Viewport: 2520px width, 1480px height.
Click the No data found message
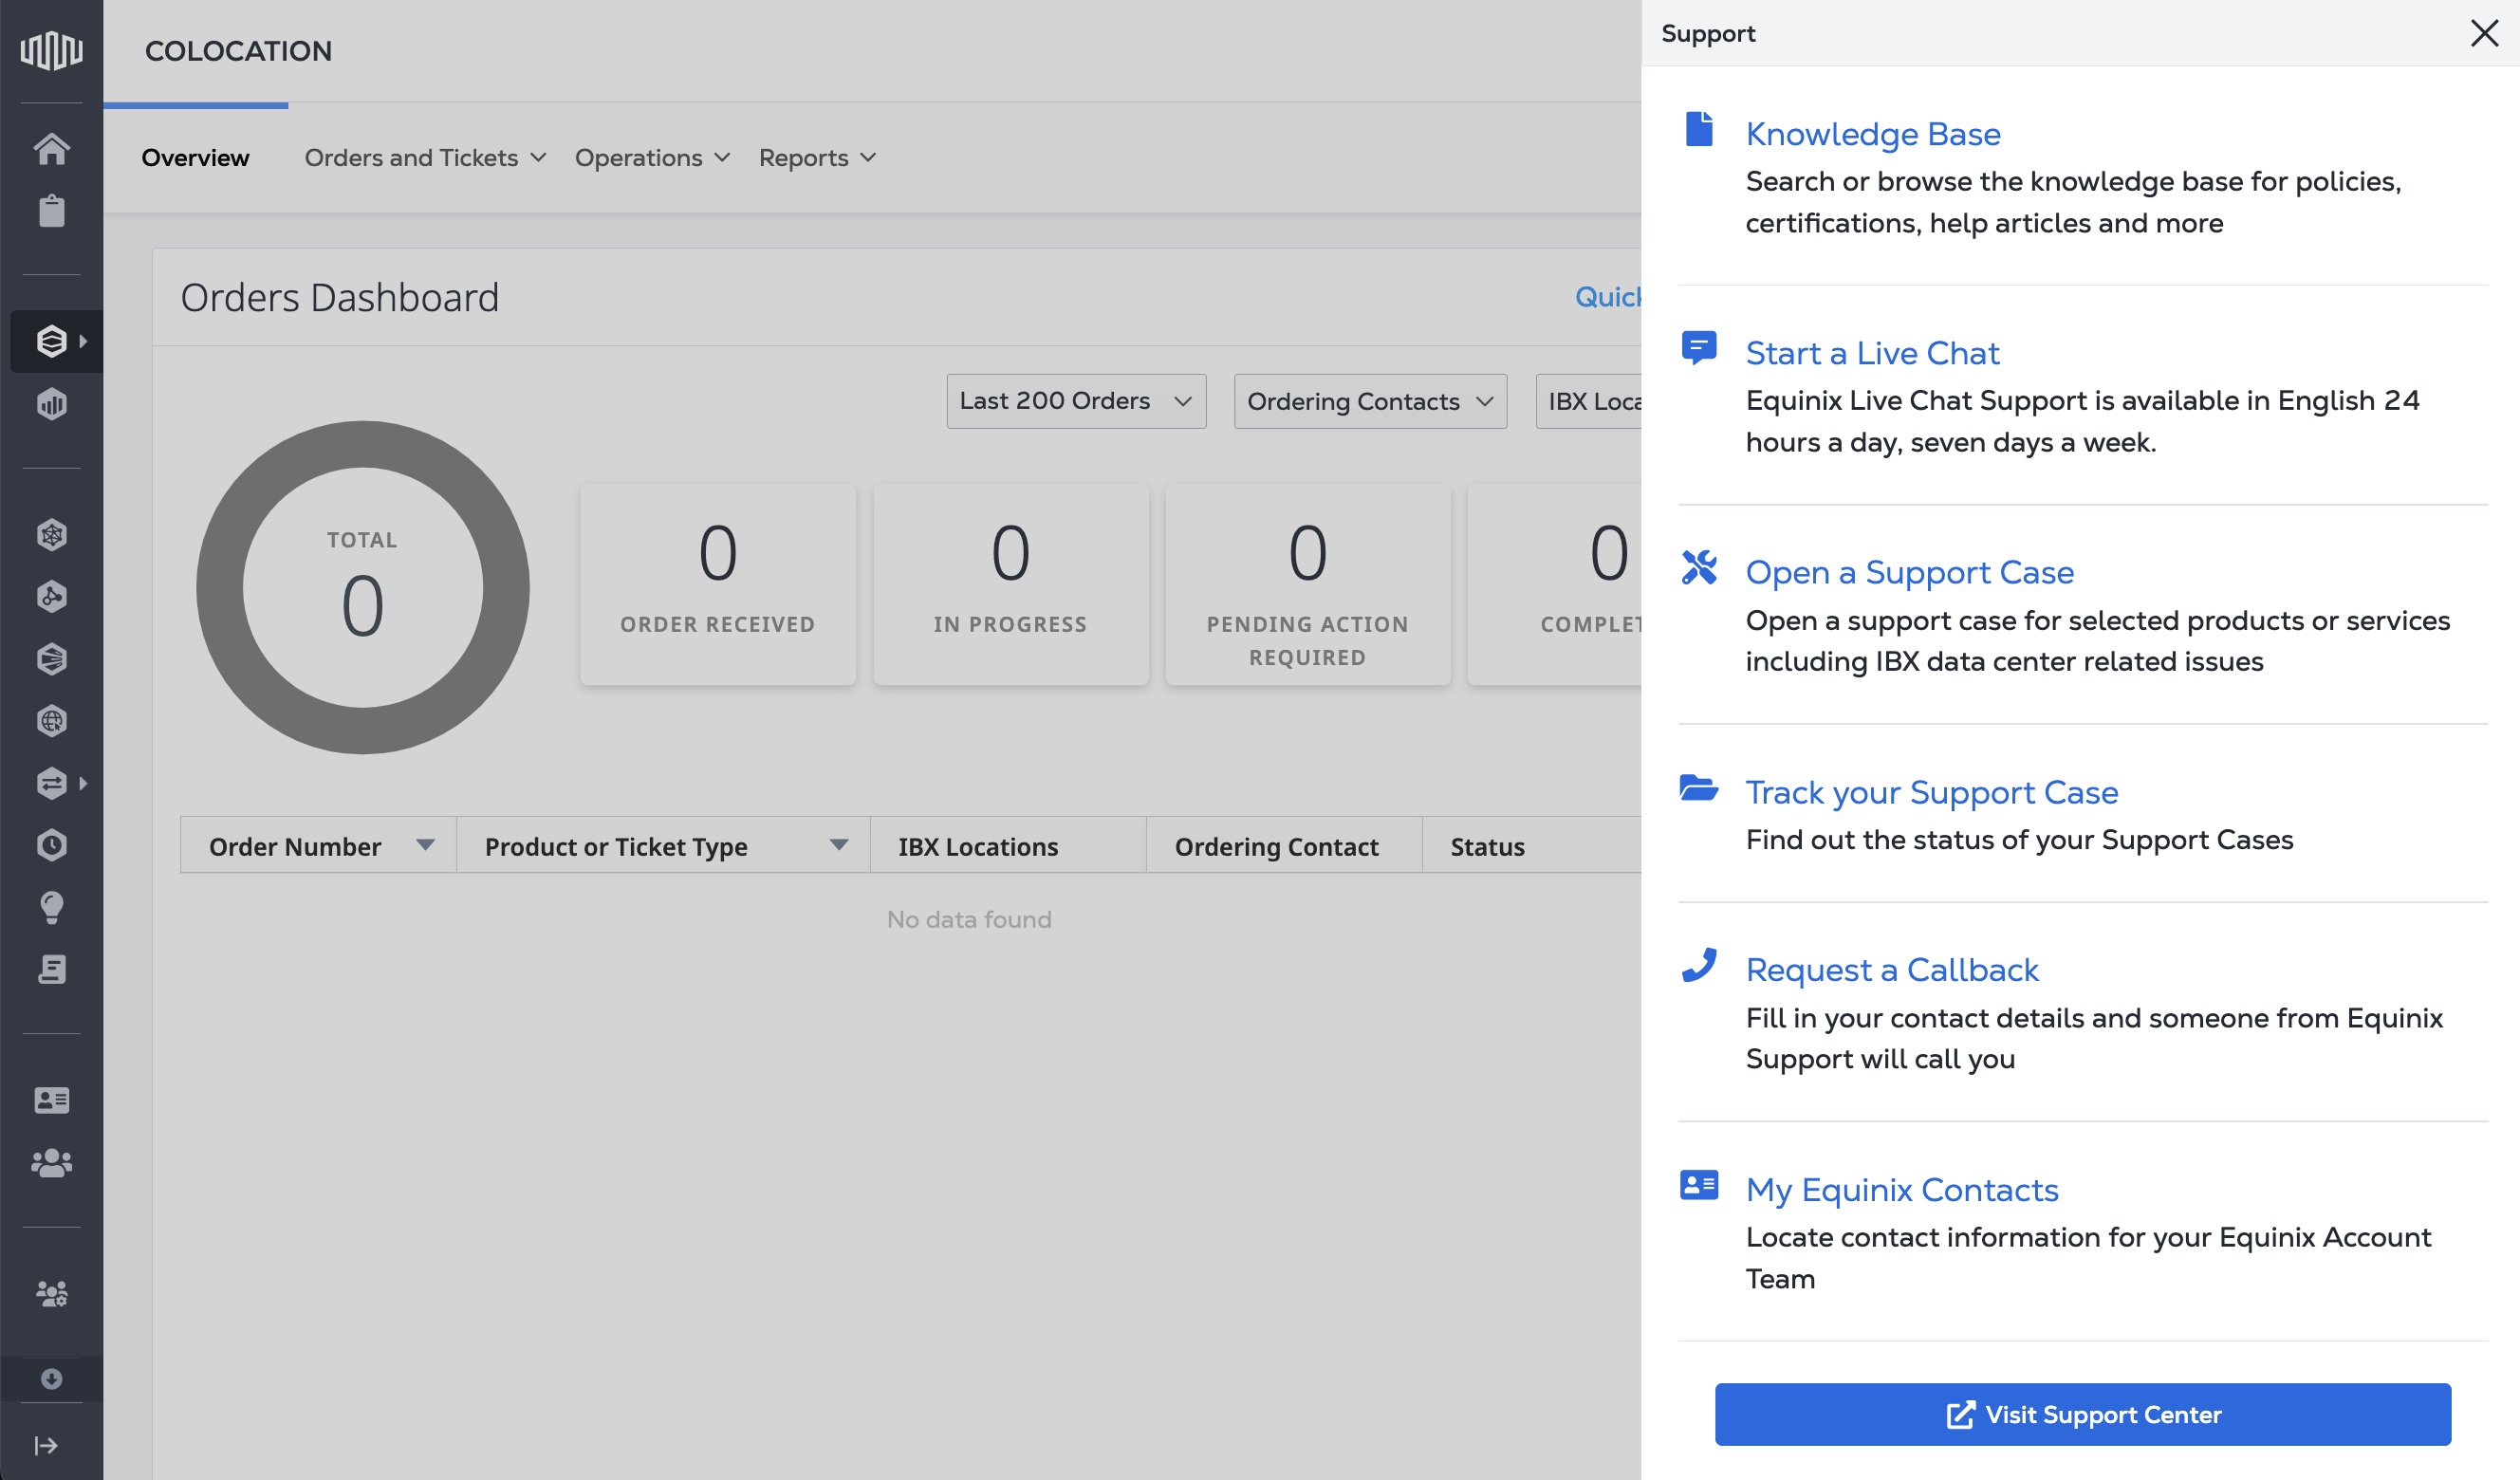(969, 919)
